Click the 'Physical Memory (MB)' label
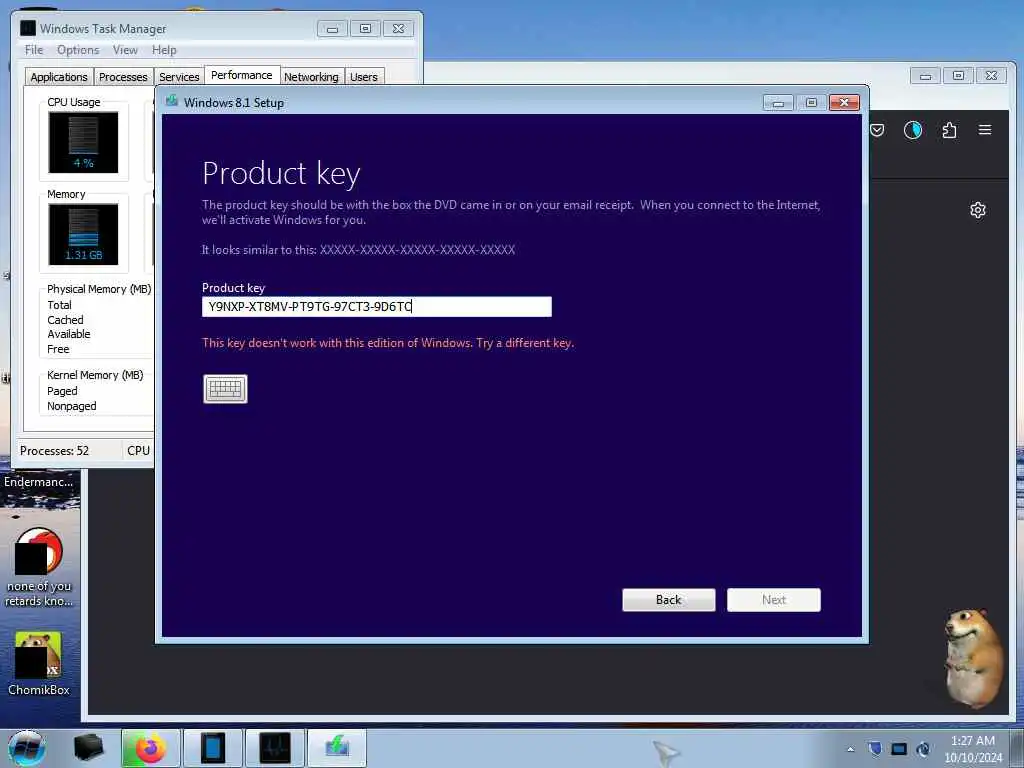Image resolution: width=1024 pixels, height=768 pixels. coord(99,289)
